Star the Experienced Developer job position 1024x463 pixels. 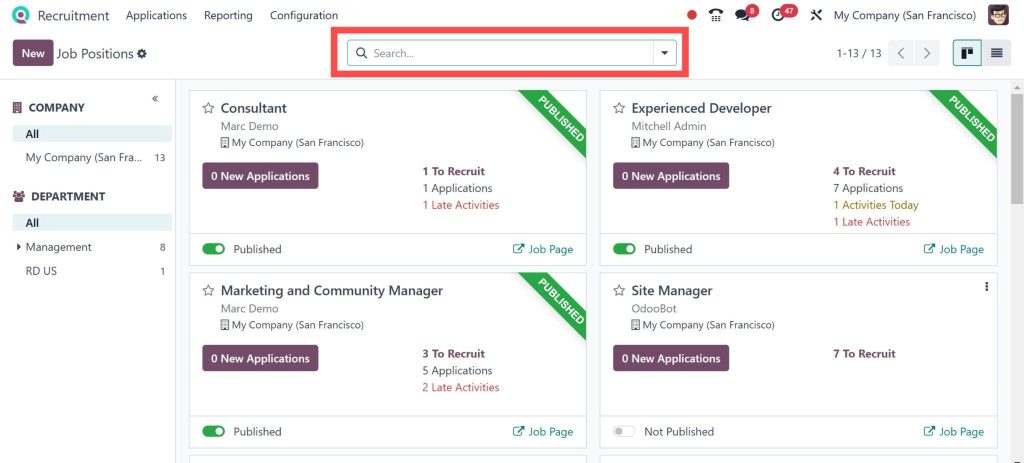[619, 108]
